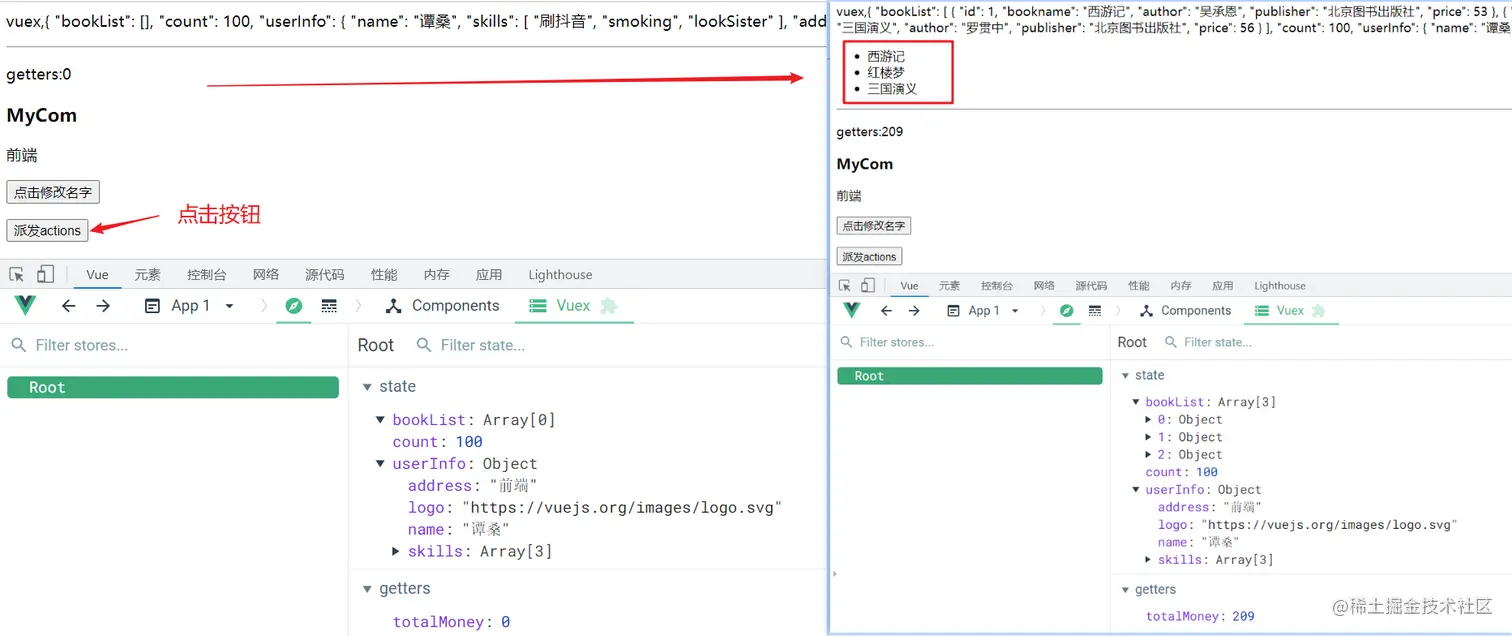Switch to 源代码 tab in left devtools
The width and height of the screenshot is (1512, 636).
point(325,275)
